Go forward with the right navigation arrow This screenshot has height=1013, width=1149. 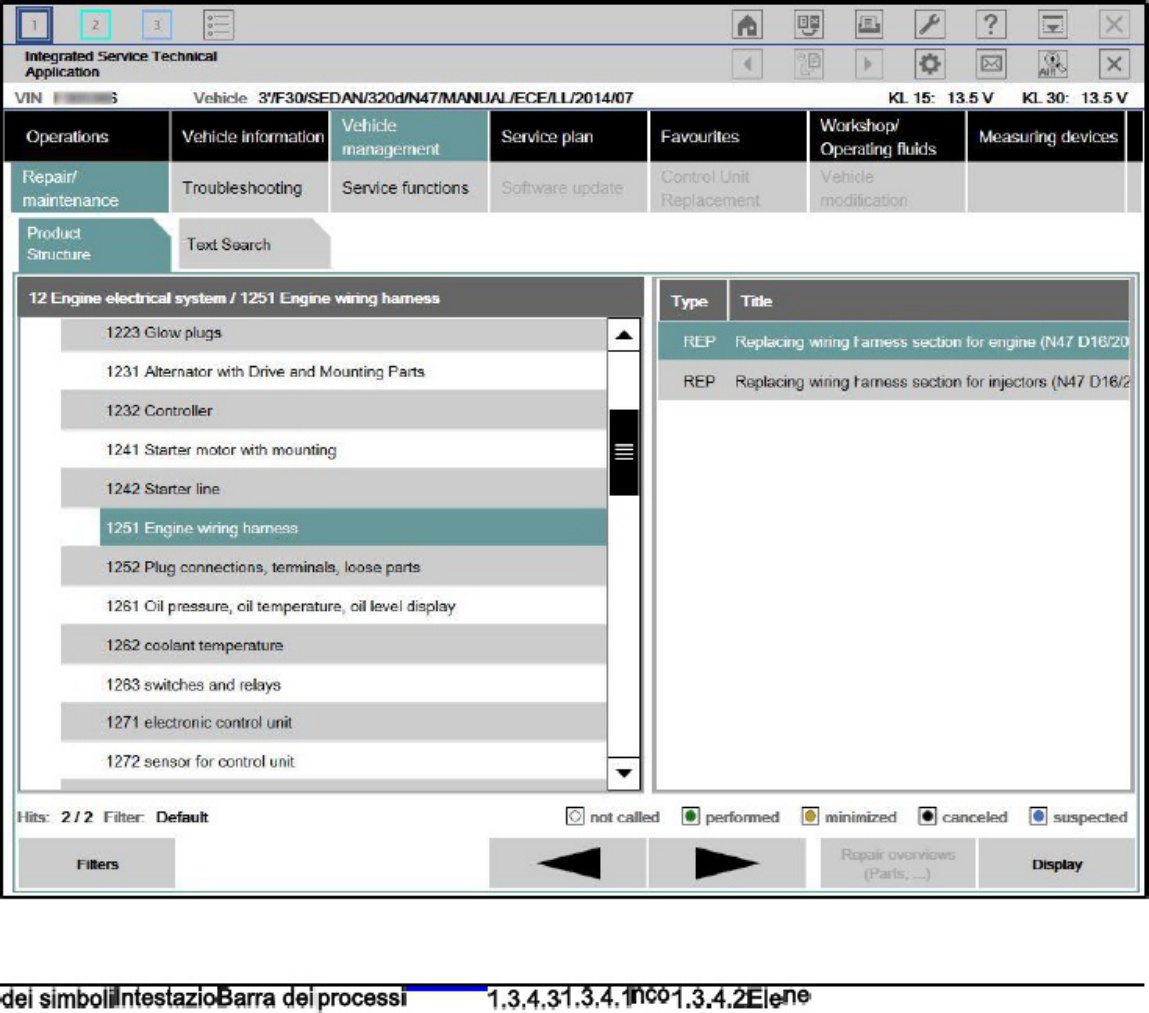point(869,65)
